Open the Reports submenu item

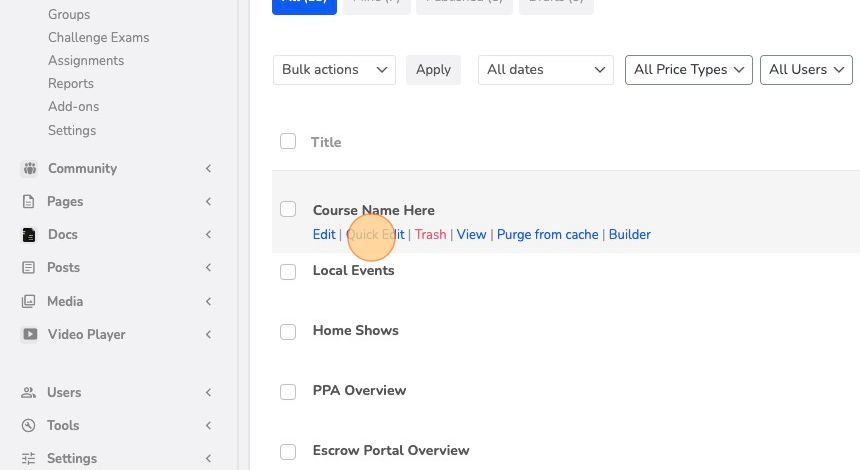pyautogui.click(x=71, y=83)
